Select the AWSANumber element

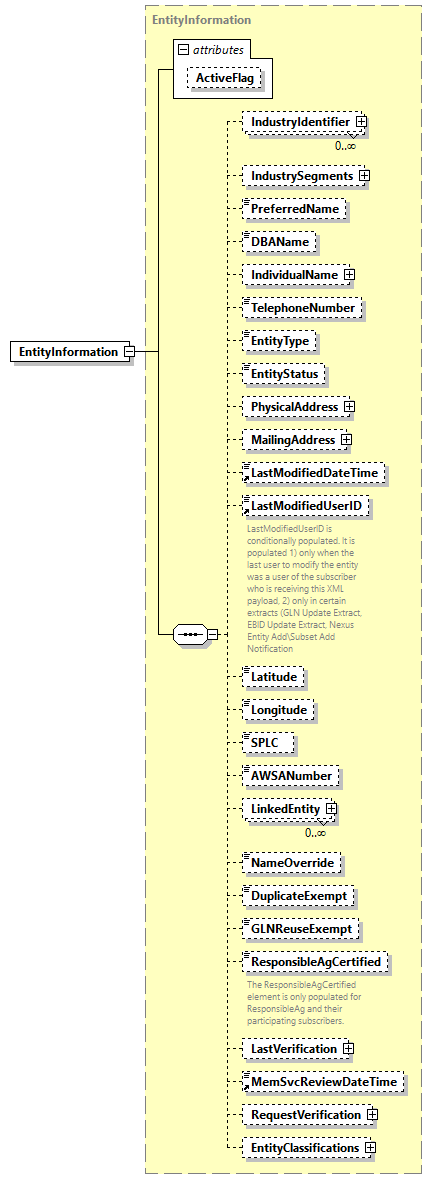290,775
